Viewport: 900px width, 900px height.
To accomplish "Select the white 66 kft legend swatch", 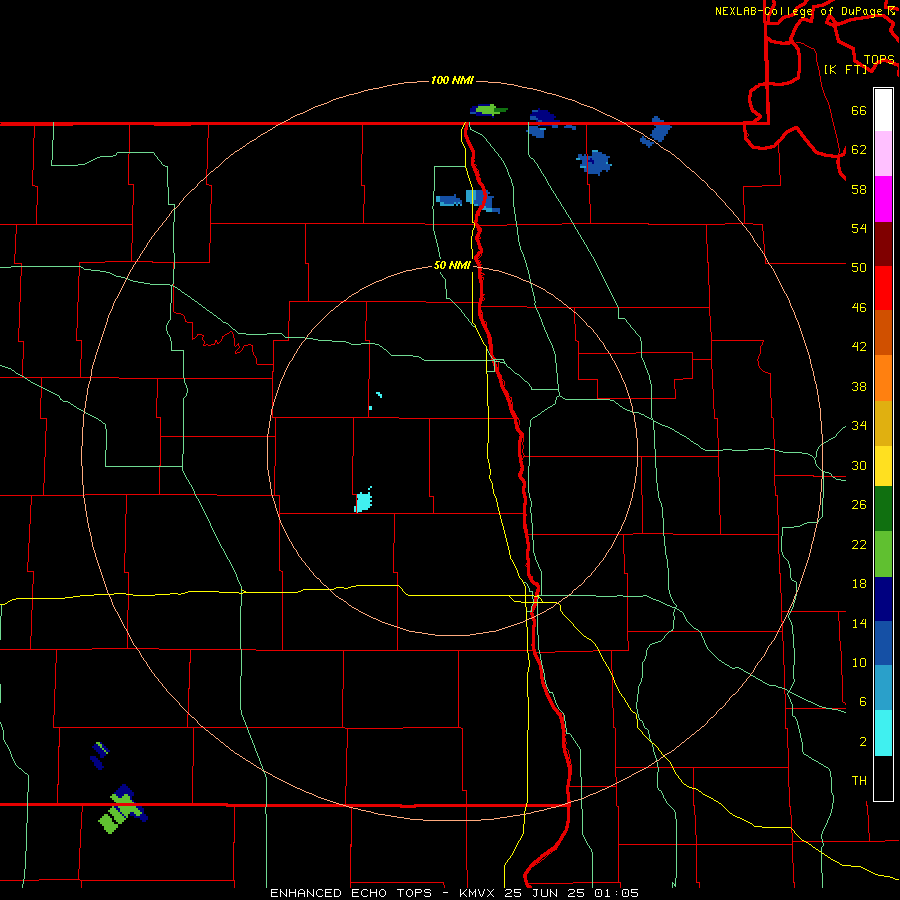I will [x=883, y=110].
